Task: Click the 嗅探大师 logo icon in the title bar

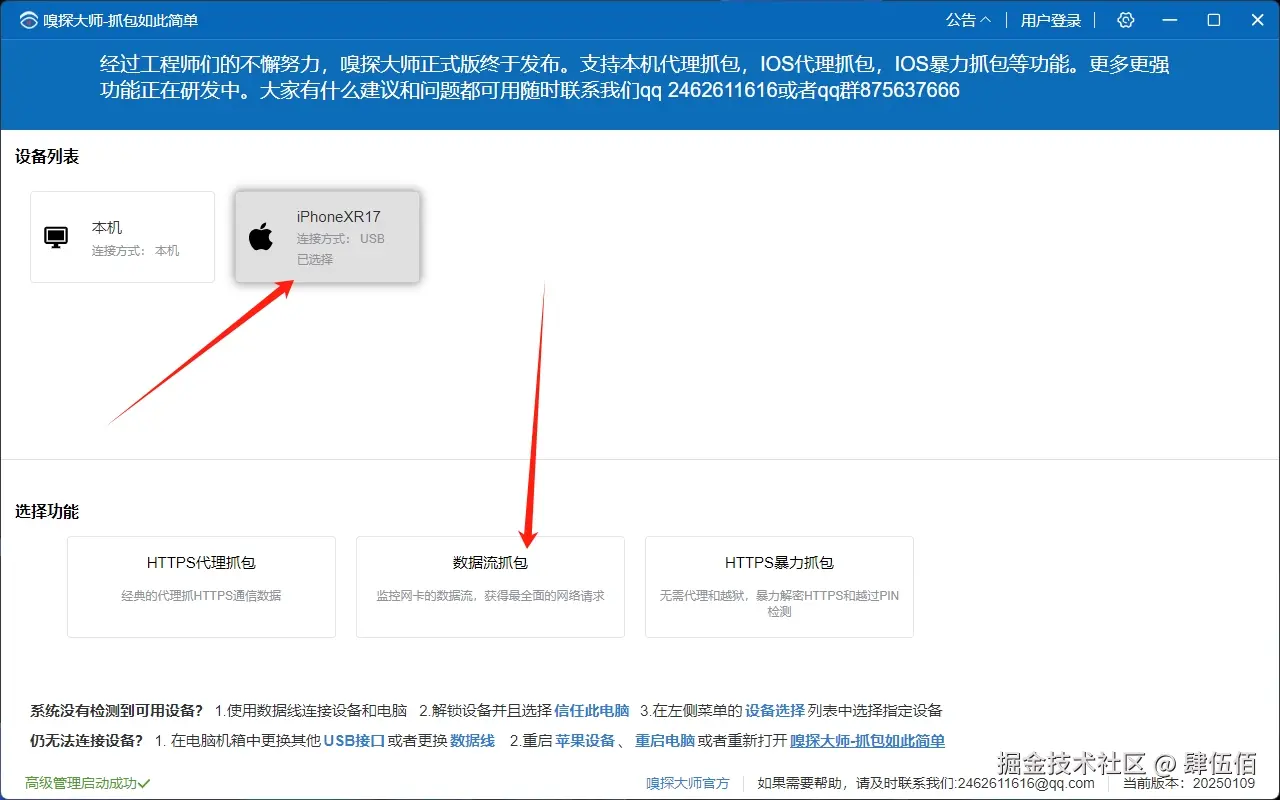Action: [x=27, y=19]
